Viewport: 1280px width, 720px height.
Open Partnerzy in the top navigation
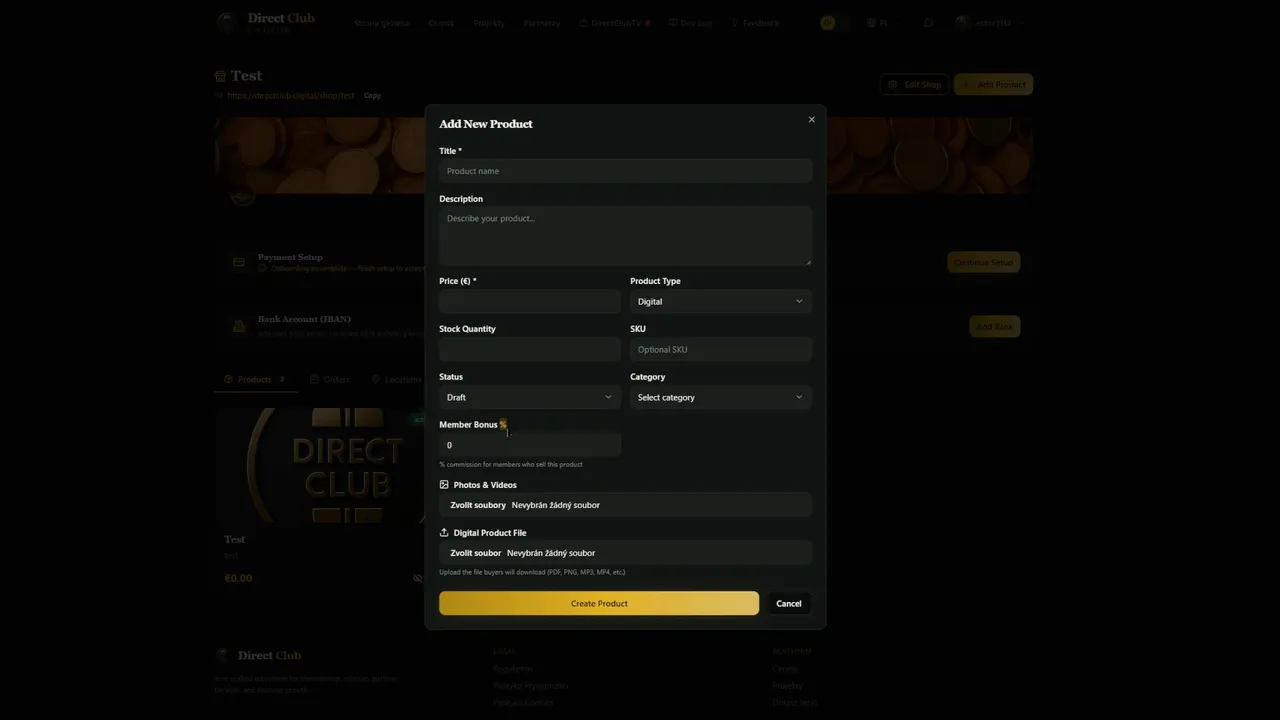[542, 23]
